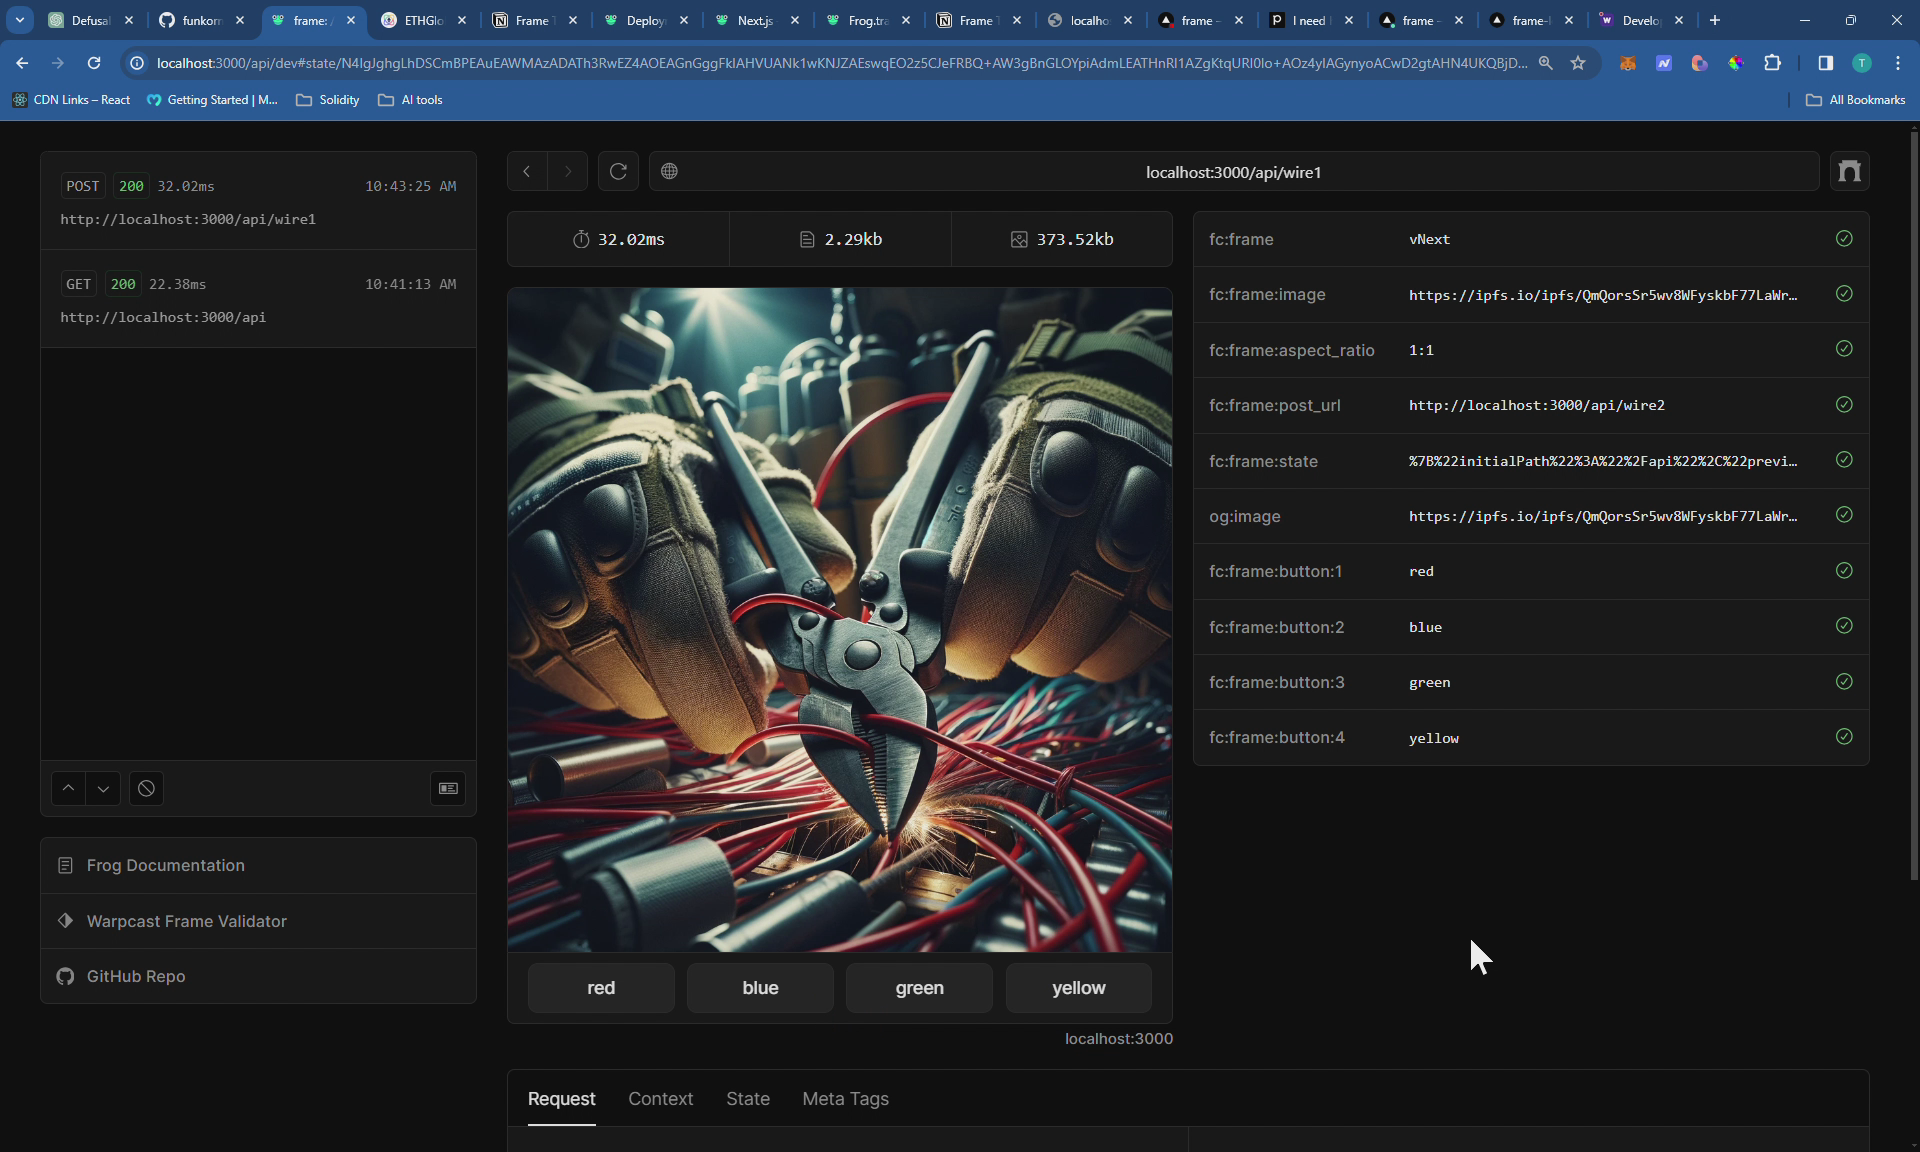This screenshot has height=1152, width=1920.
Task: Click the back navigation arrow in the frame preview
Action: (526, 171)
